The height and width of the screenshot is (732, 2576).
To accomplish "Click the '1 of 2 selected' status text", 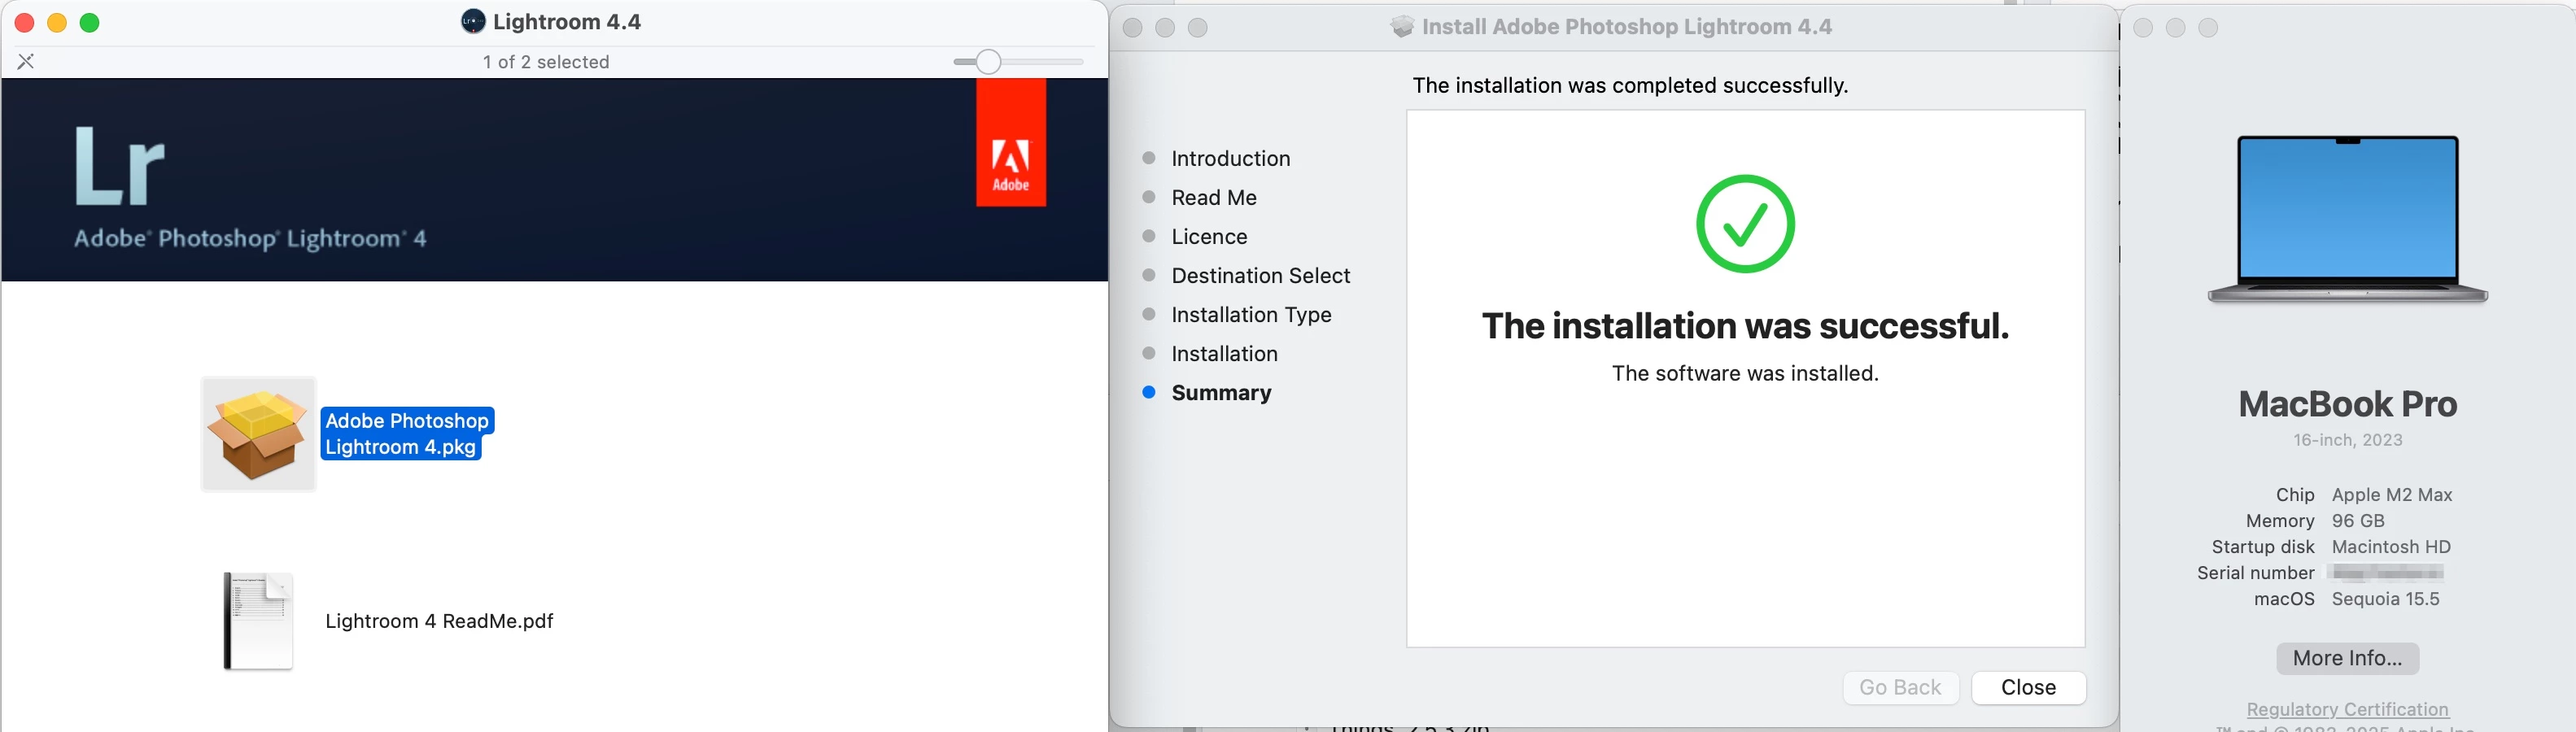I will [x=546, y=62].
